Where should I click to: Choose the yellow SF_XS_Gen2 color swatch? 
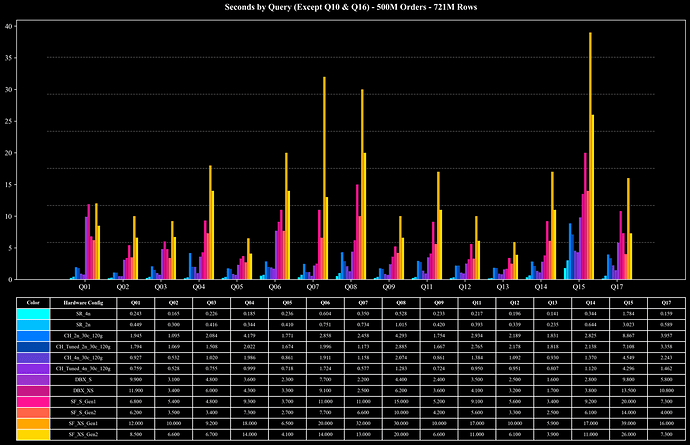click(x=32, y=433)
